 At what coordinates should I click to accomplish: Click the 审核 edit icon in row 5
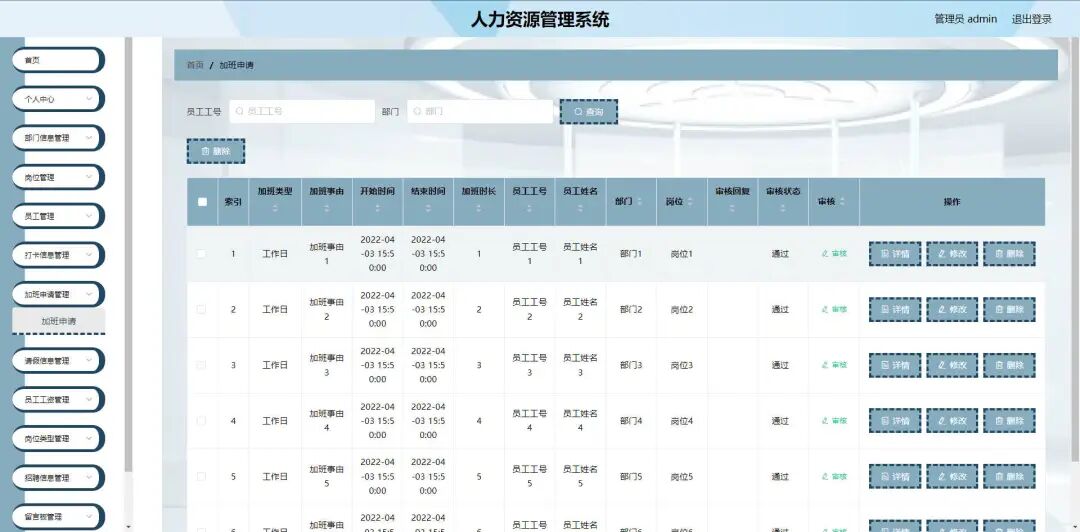(824, 477)
